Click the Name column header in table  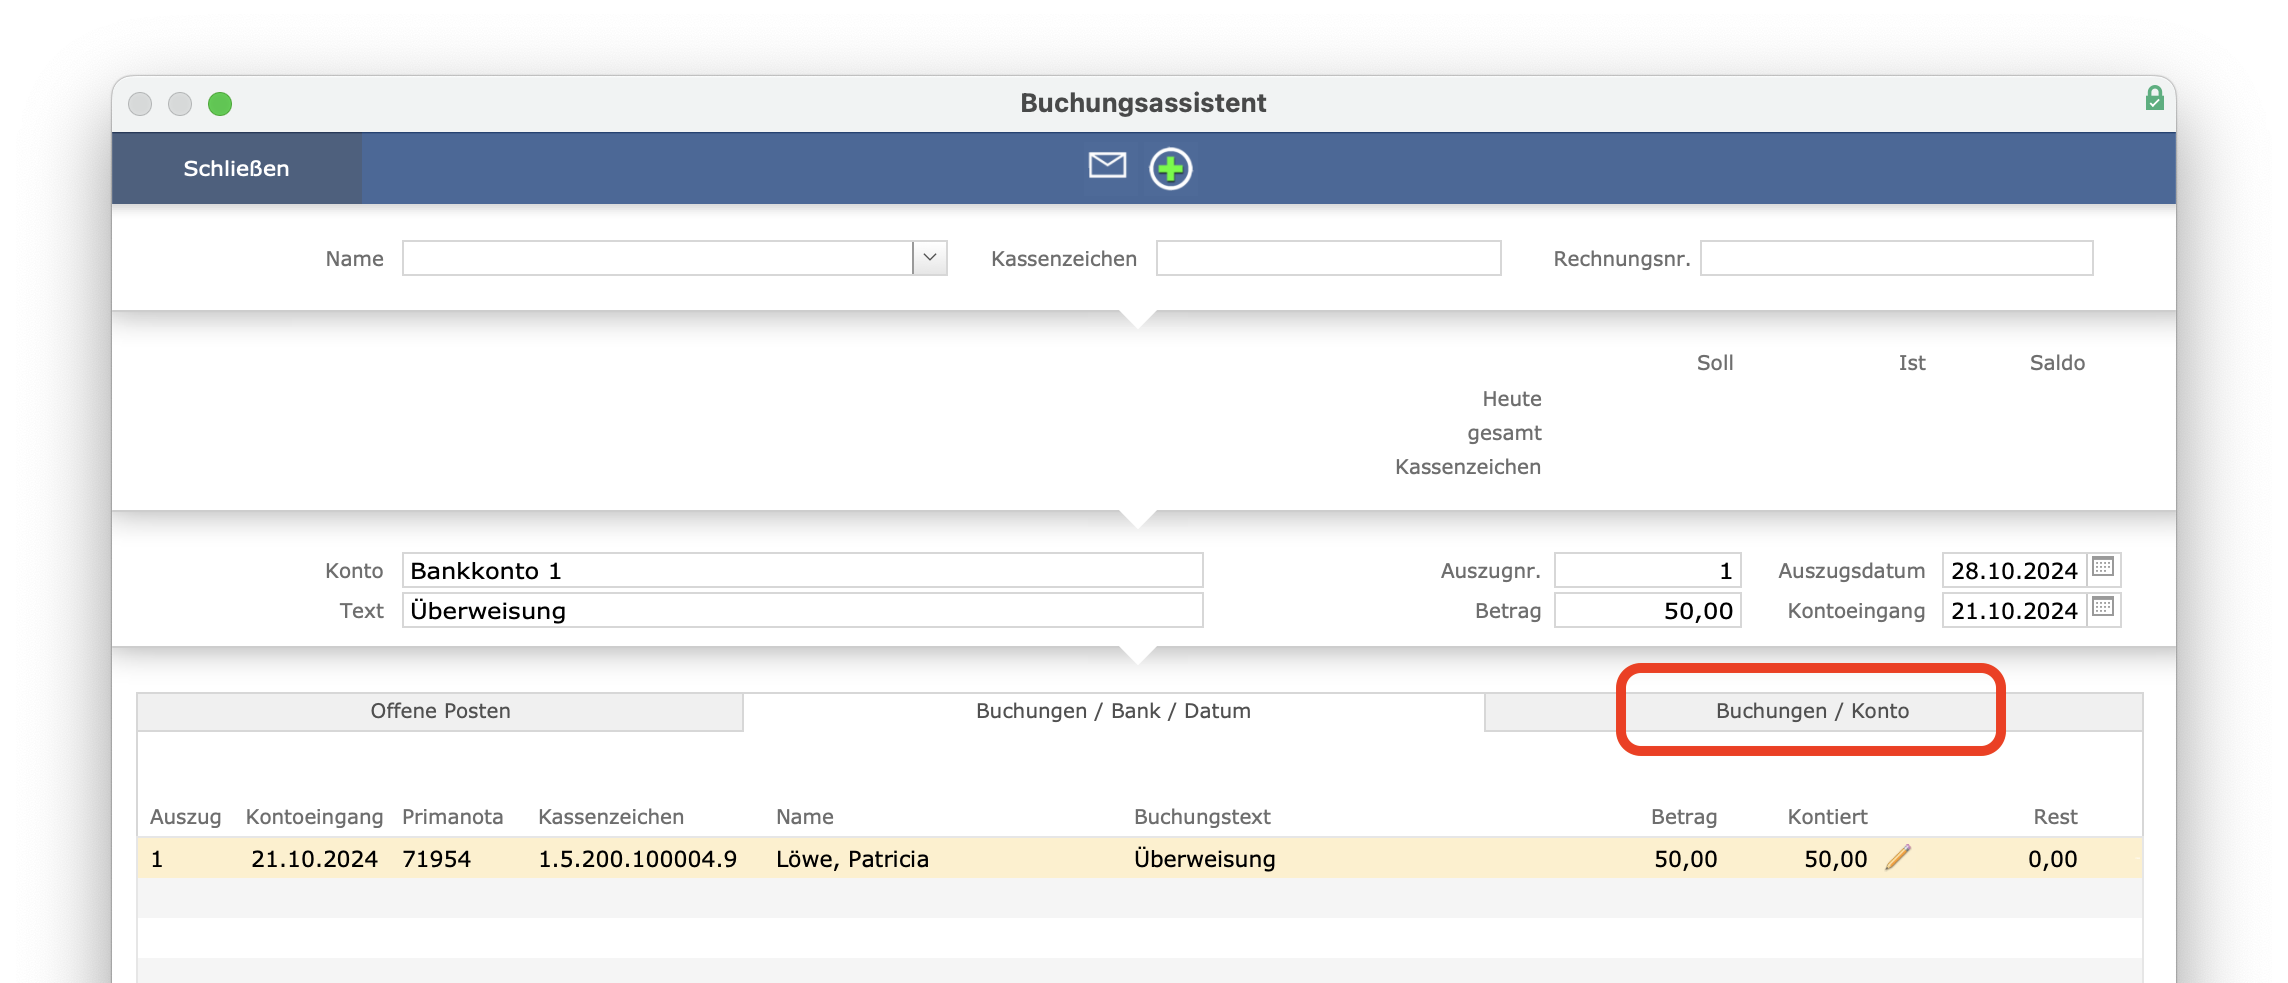(x=804, y=817)
